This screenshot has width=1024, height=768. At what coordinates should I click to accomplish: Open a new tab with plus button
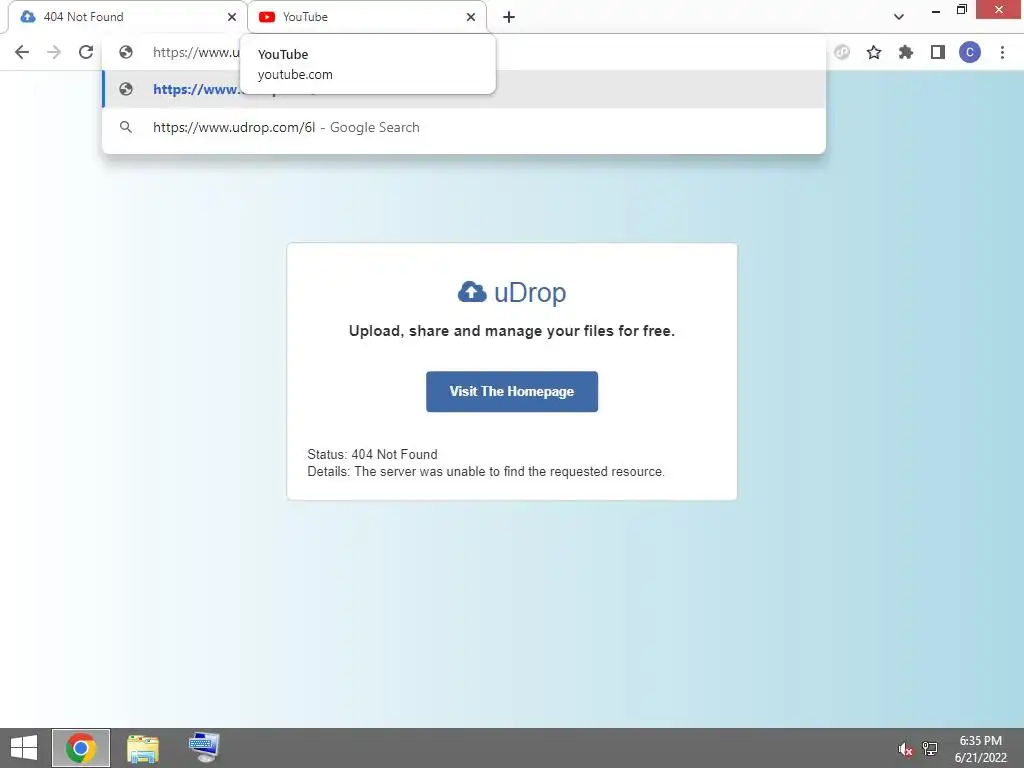[x=509, y=17]
